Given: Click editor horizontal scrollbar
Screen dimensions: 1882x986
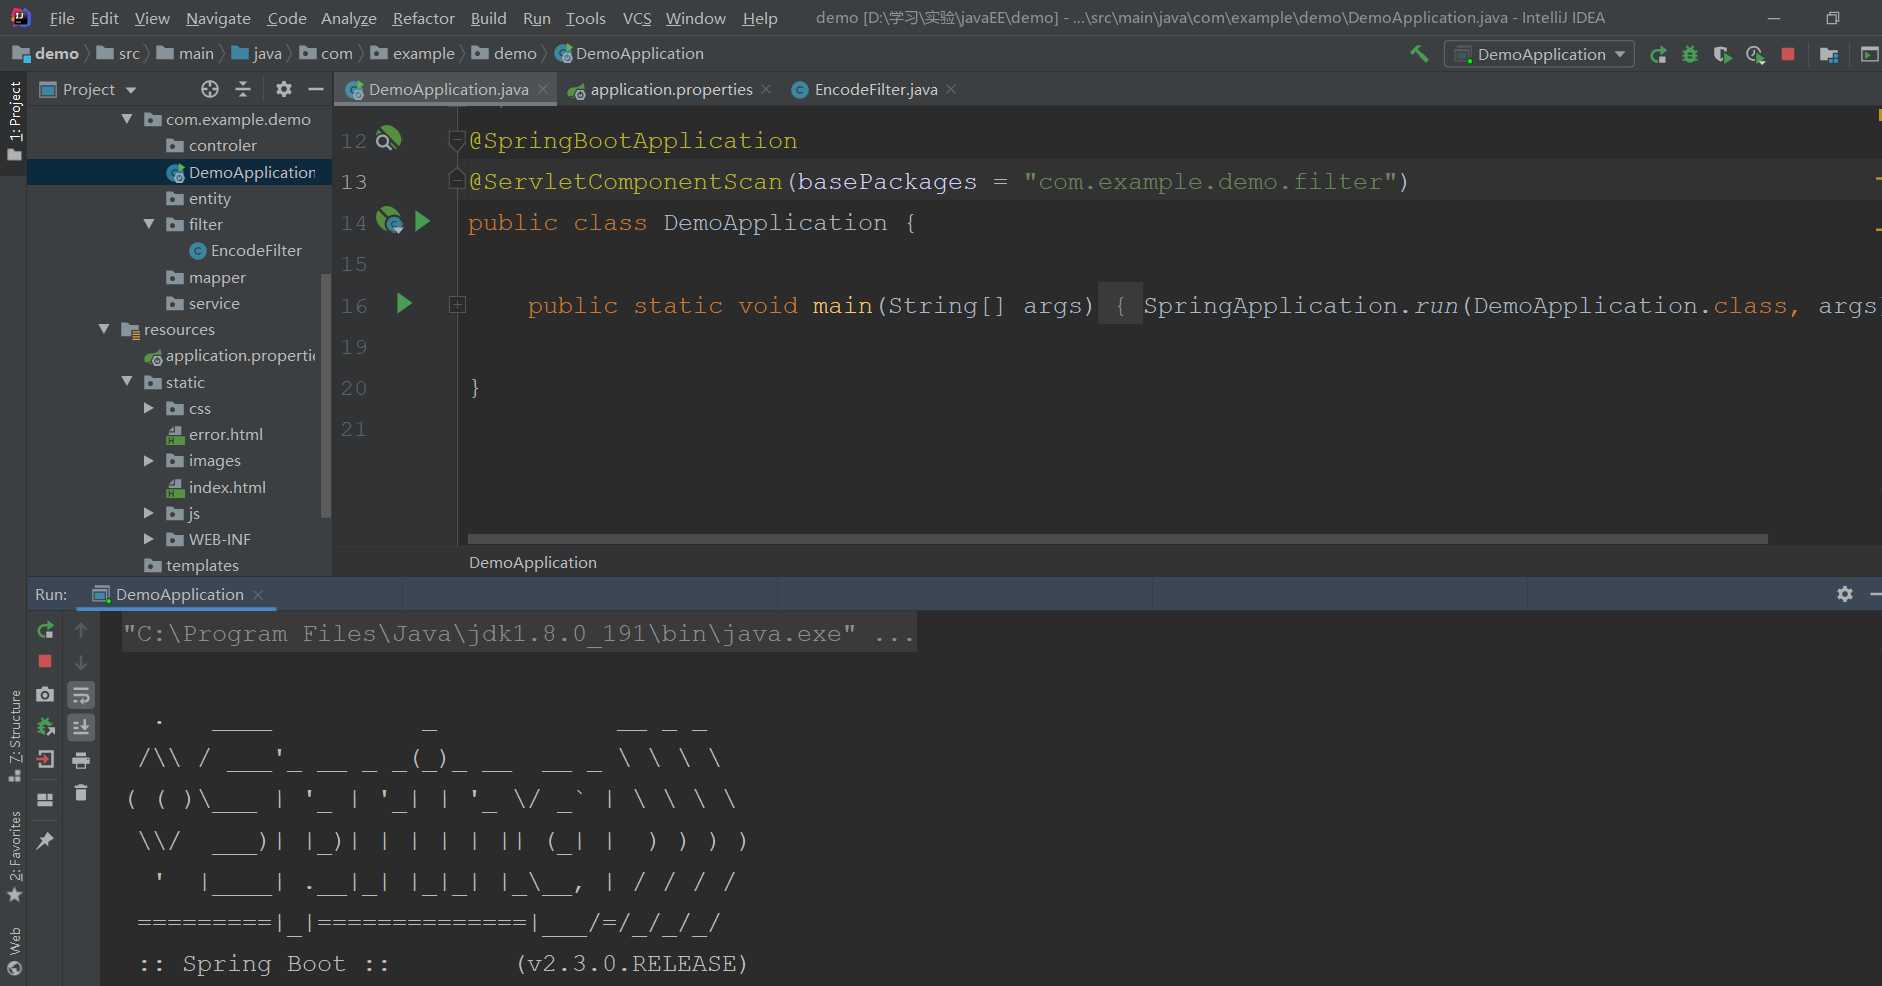Looking at the screenshot, I should coord(1117,539).
